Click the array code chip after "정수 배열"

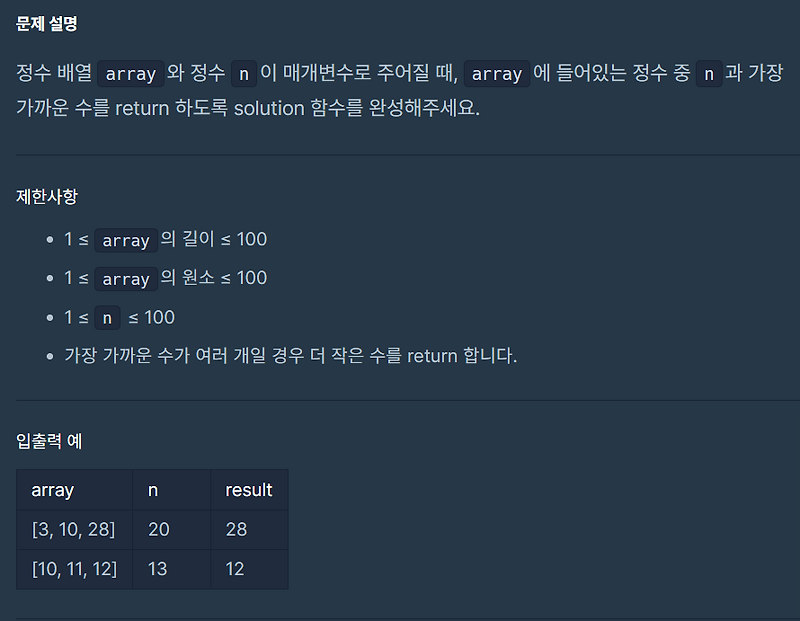point(131,74)
